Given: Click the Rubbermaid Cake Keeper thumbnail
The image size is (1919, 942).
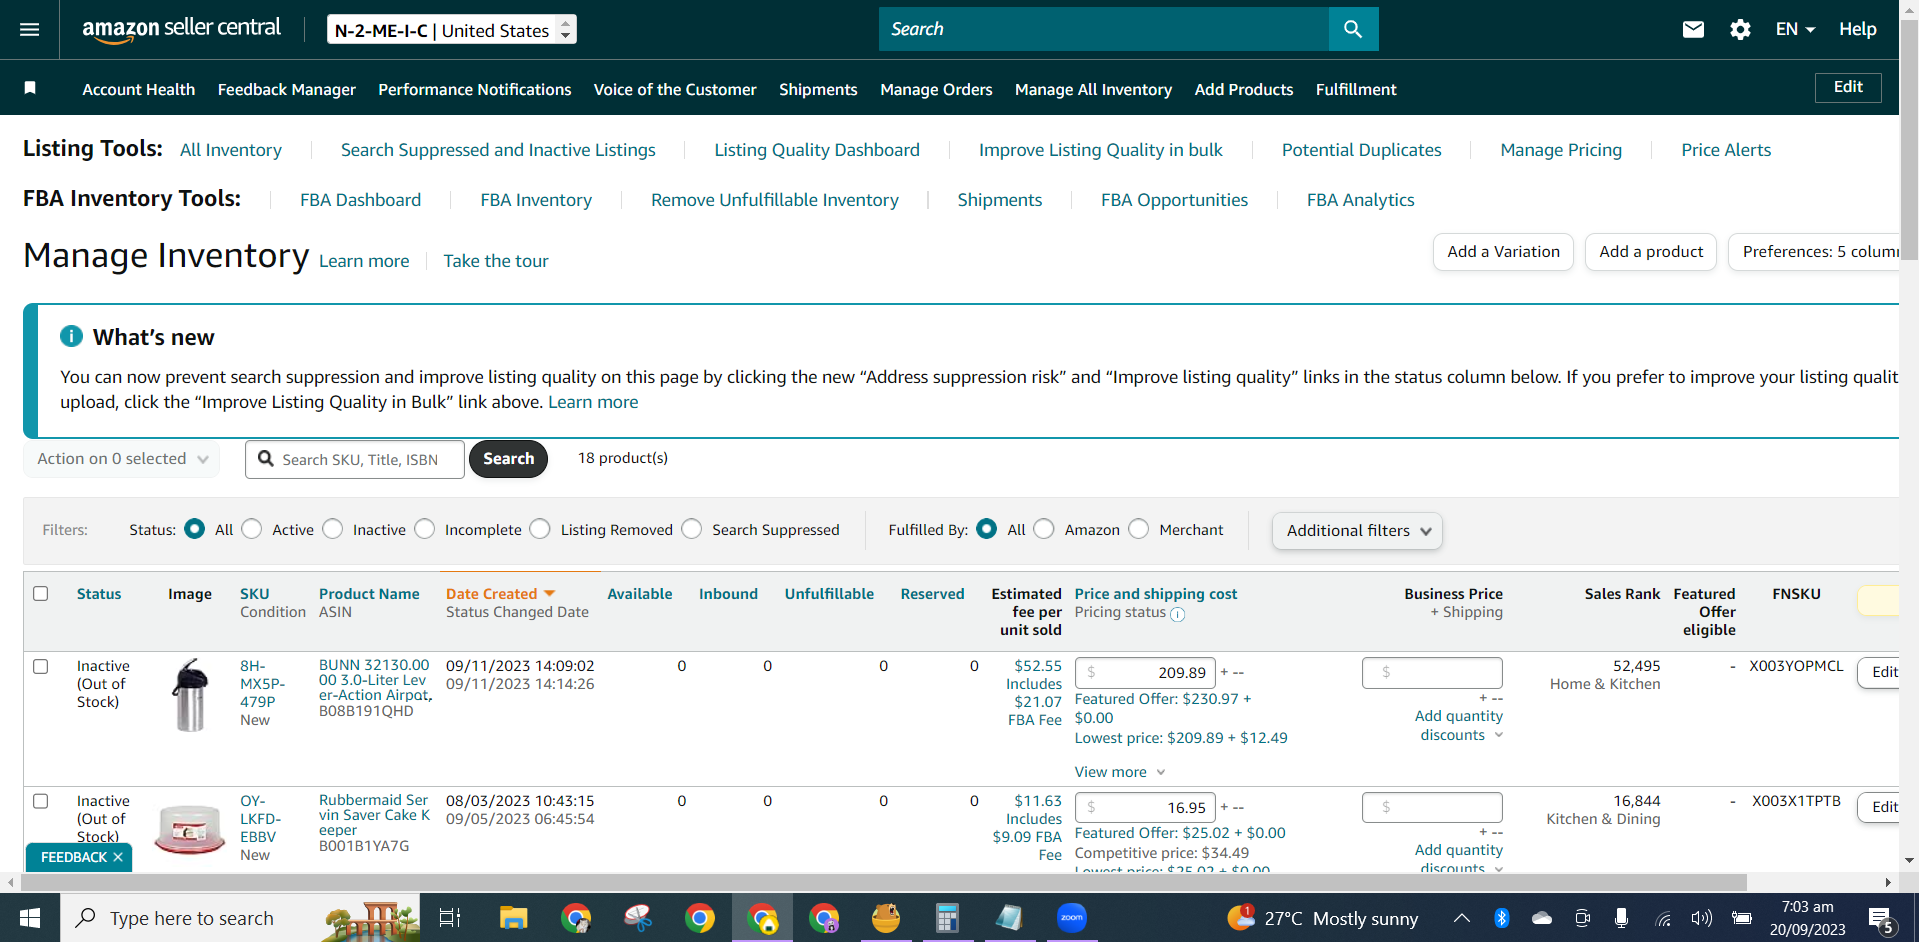Looking at the screenshot, I should pyautogui.click(x=190, y=828).
